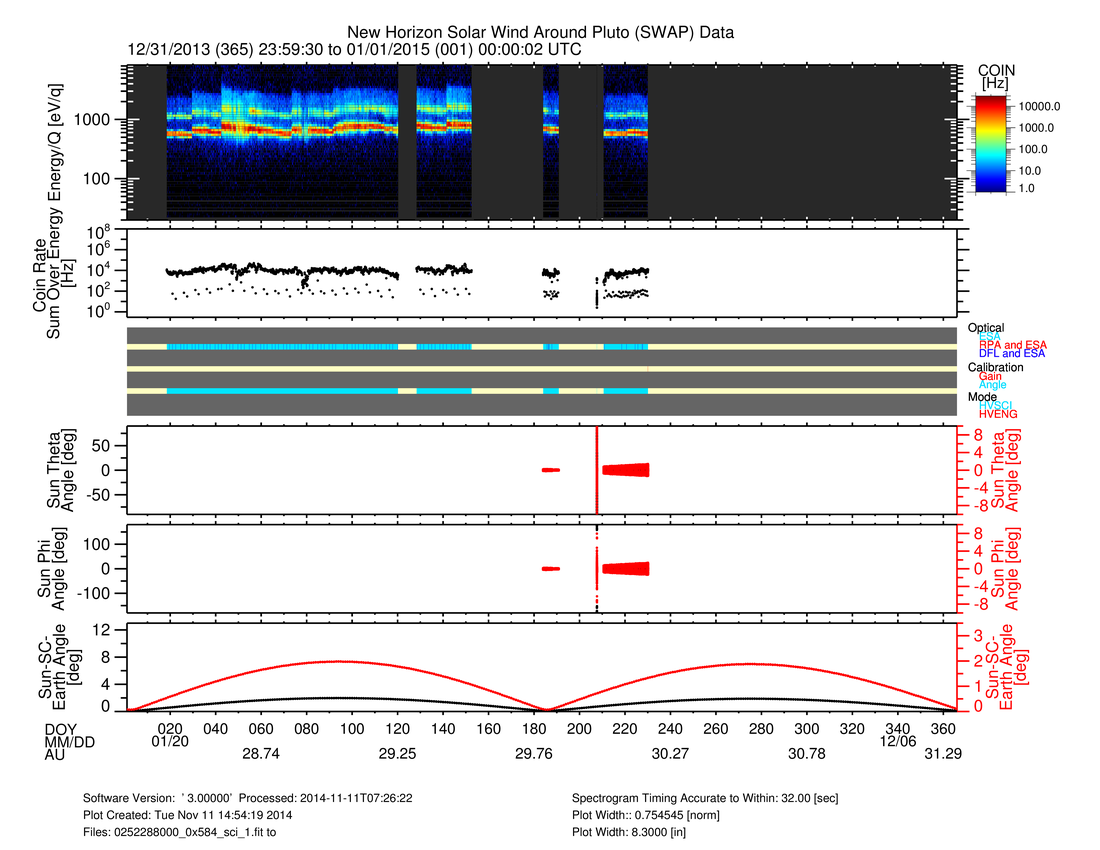
Task: Click the 'HVENG' mode legend label
Action: pyautogui.click(x=999, y=414)
